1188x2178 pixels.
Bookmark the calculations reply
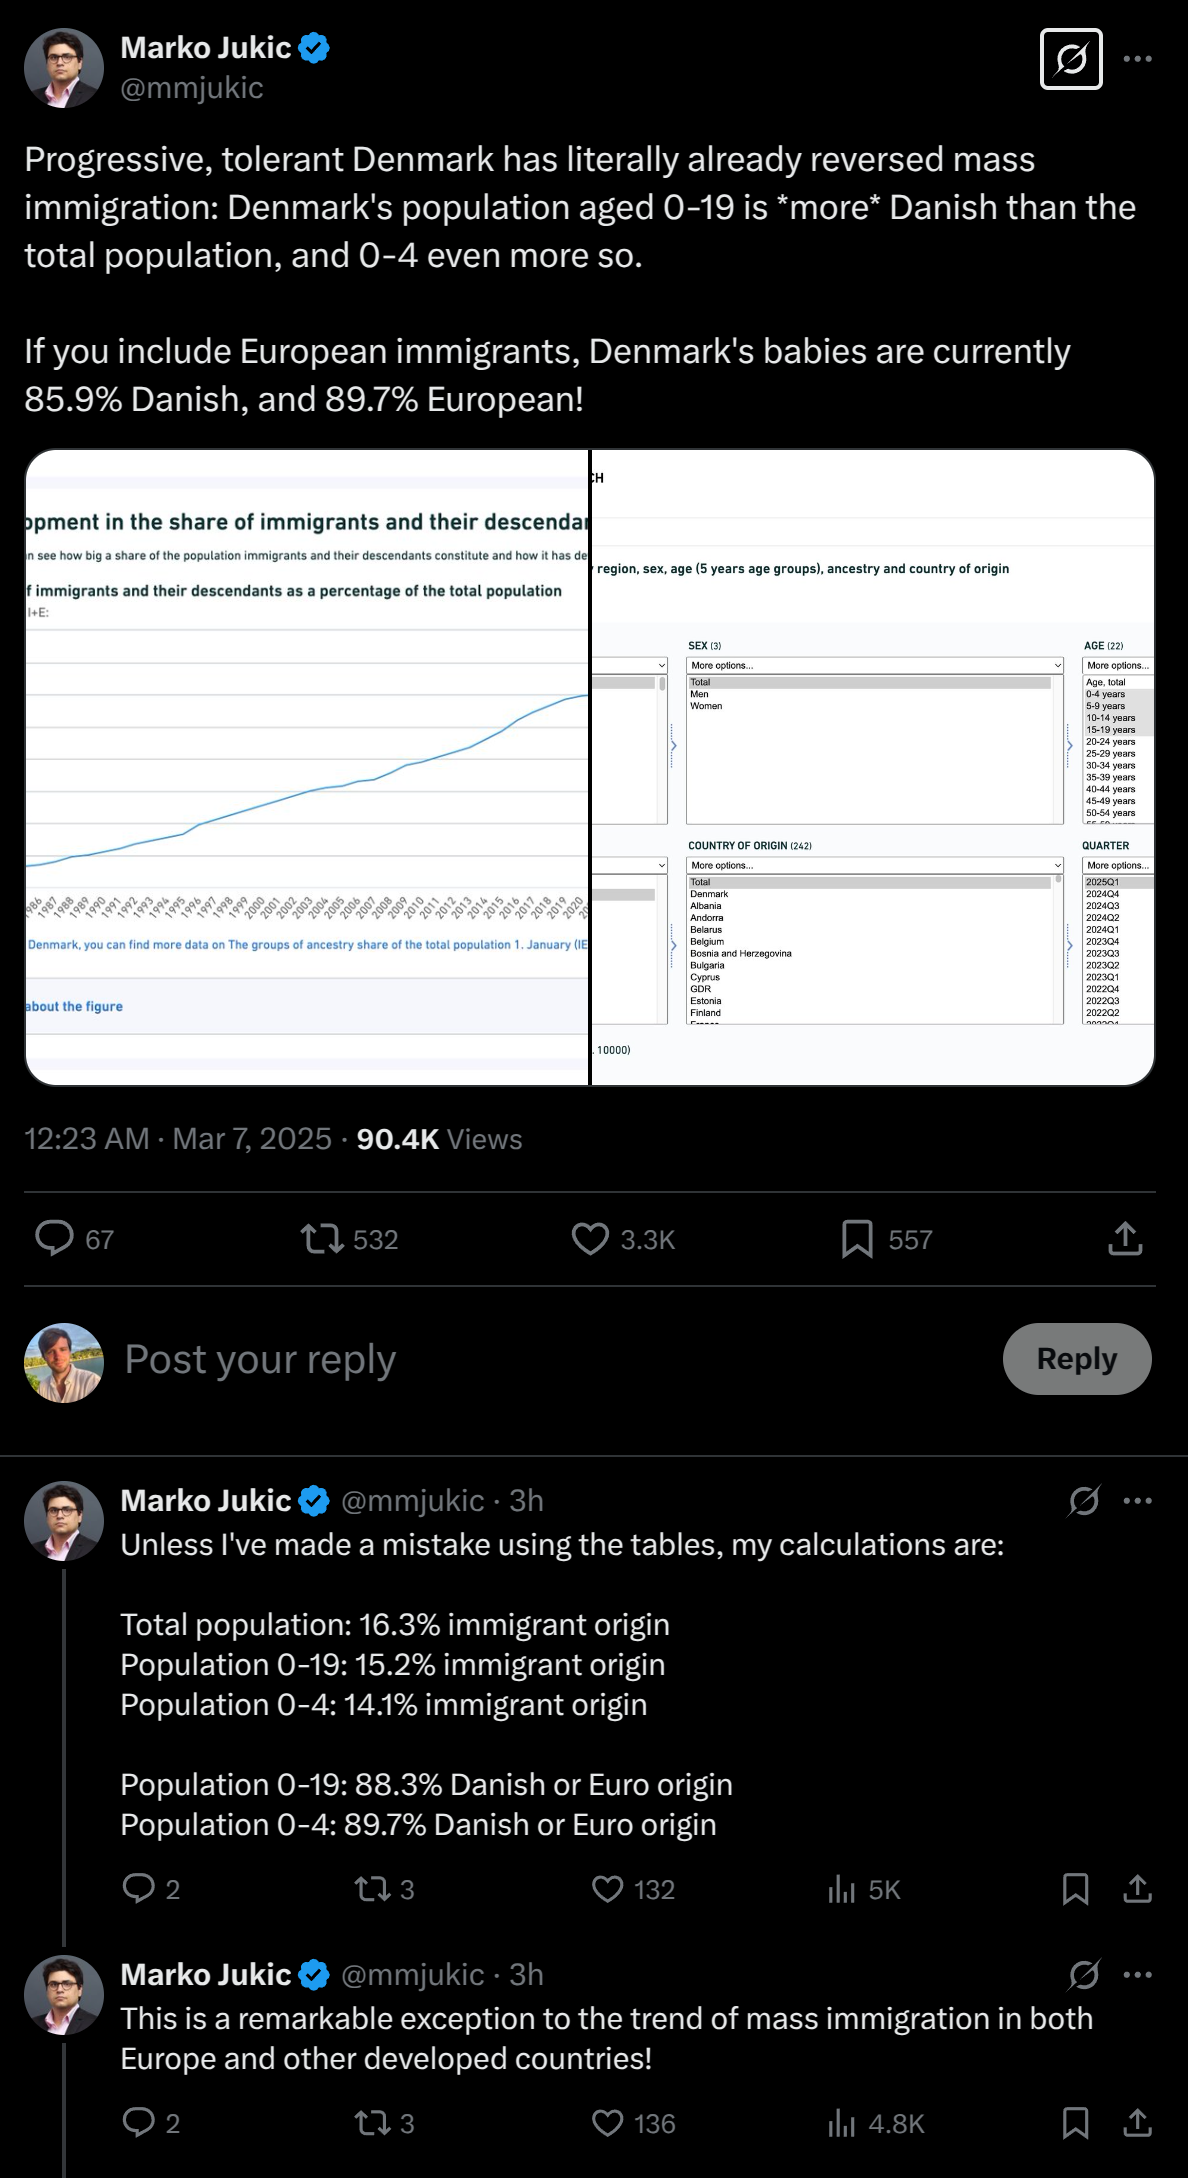tap(1075, 1889)
